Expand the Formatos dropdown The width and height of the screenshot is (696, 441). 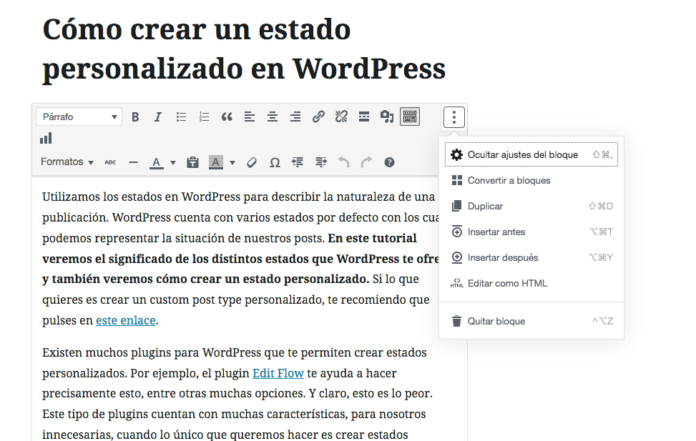pos(67,161)
